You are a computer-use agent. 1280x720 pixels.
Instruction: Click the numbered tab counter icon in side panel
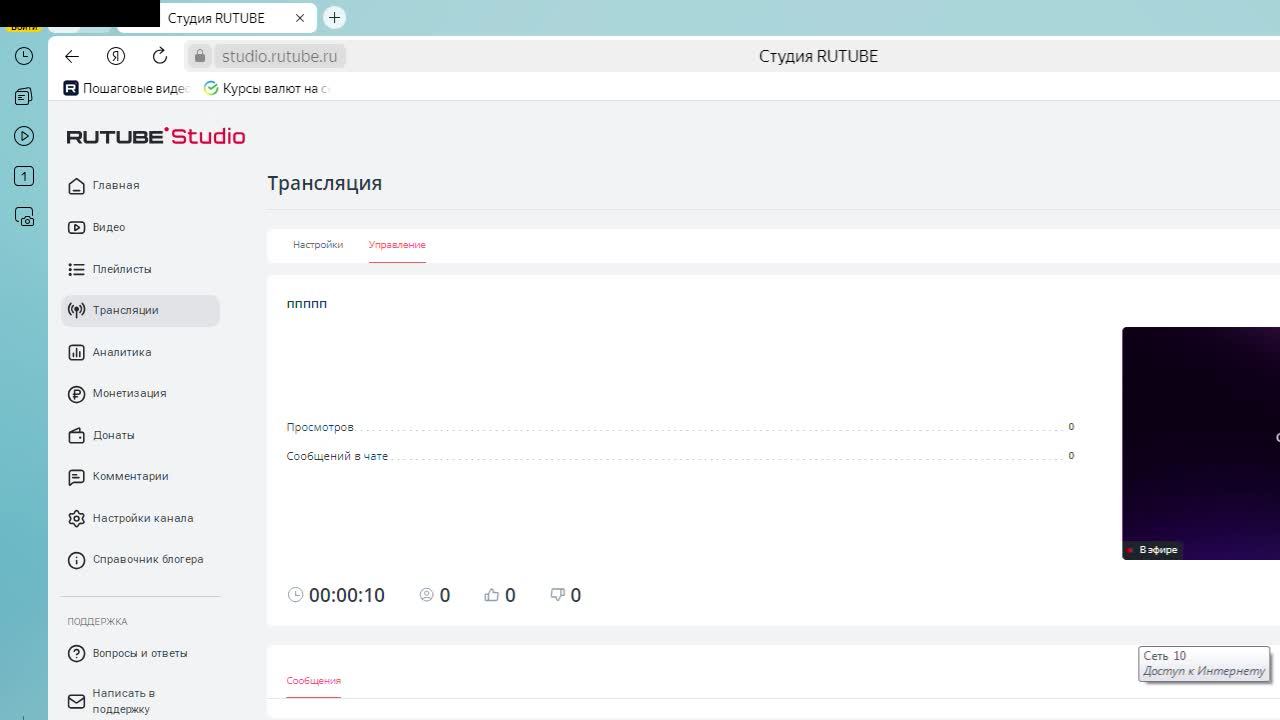pyautogui.click(x=24, y=176)
